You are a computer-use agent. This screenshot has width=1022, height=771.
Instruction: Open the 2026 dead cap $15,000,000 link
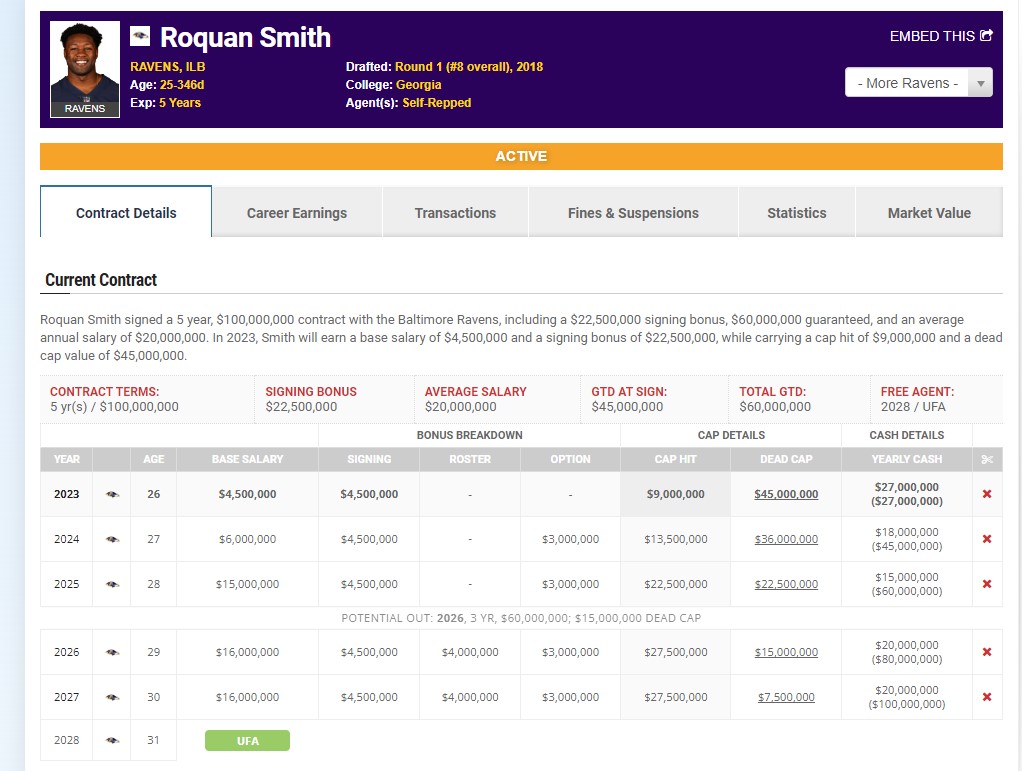click(x=786, y=652)
